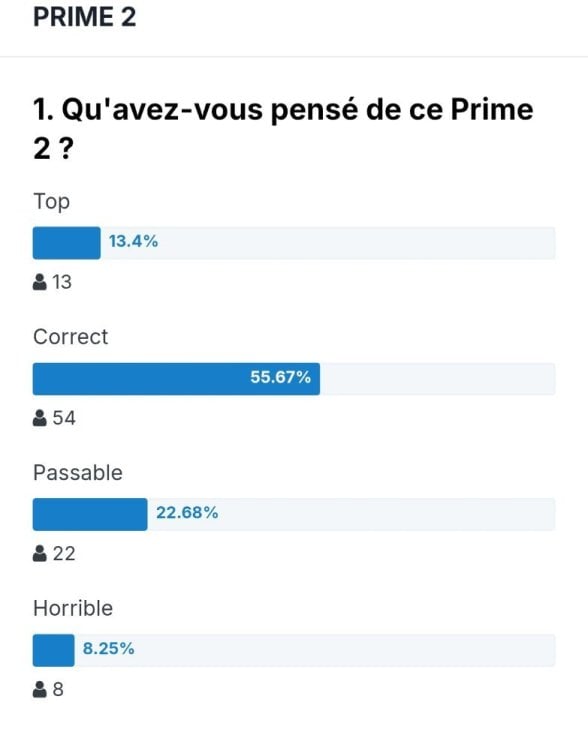Select the Top result bar

[294, 243]
